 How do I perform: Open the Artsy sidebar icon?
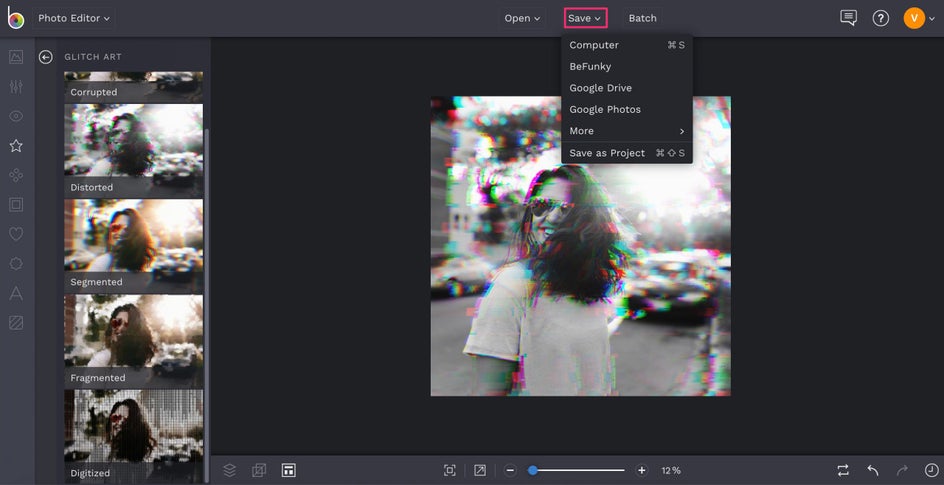point(16,175)
